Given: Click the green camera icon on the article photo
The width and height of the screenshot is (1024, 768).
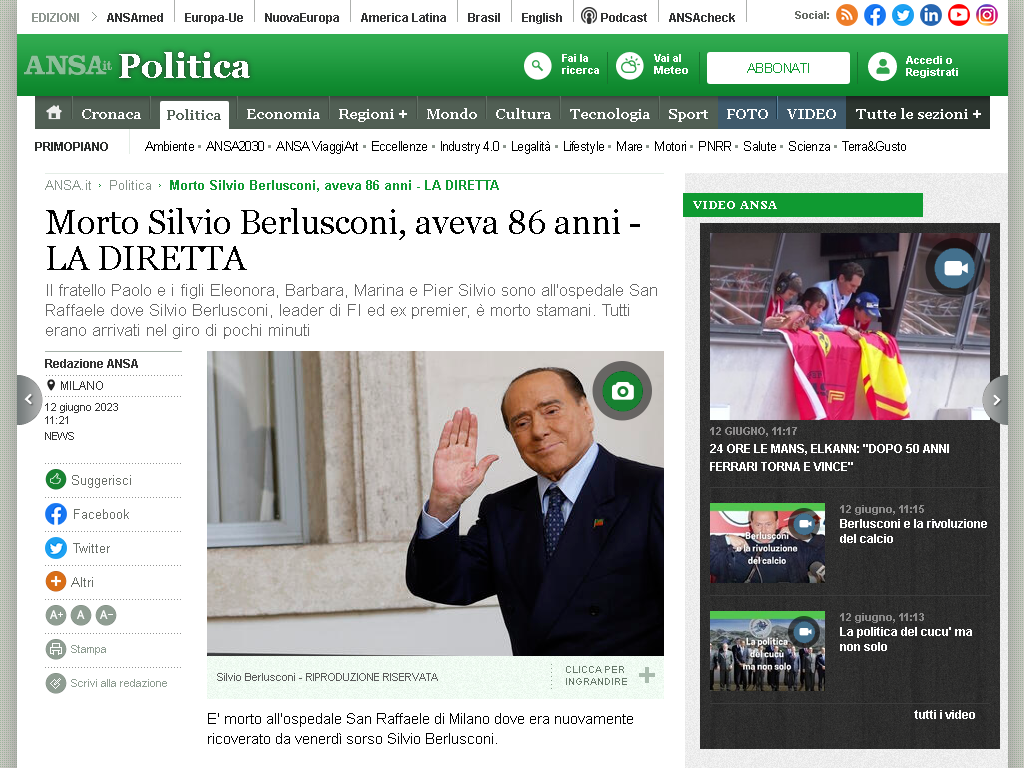Looking at the screenshot, I should 622,391.
